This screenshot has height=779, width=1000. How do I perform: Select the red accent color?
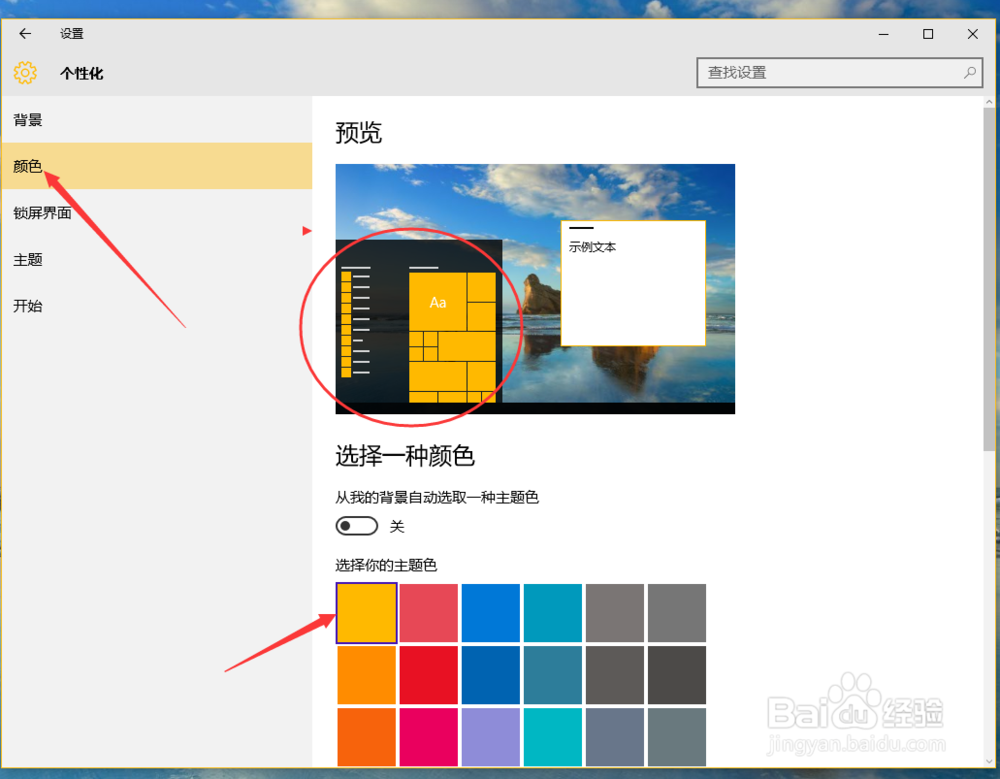coord(428,674)
